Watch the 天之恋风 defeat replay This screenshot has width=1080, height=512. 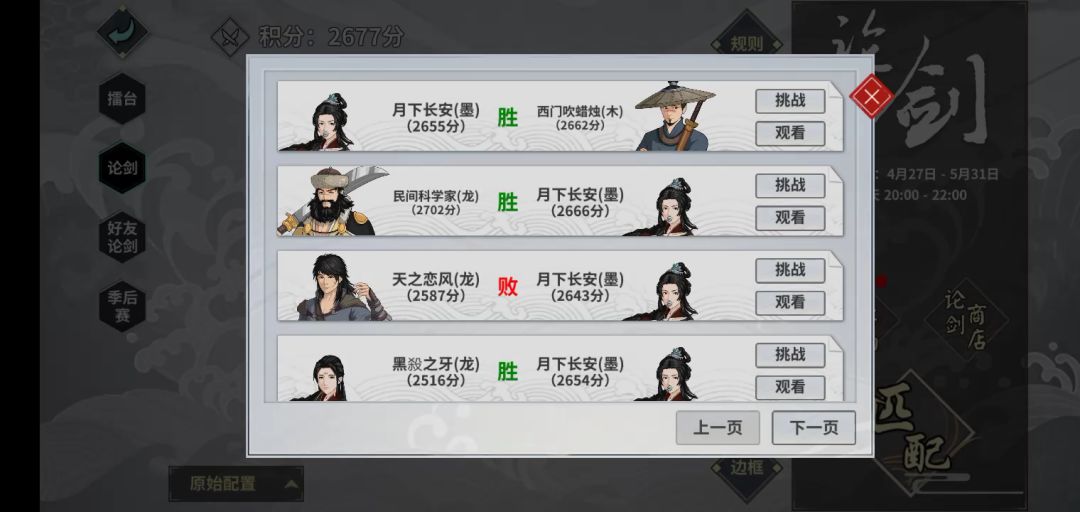pyautogui.click(x=790, y=303)
